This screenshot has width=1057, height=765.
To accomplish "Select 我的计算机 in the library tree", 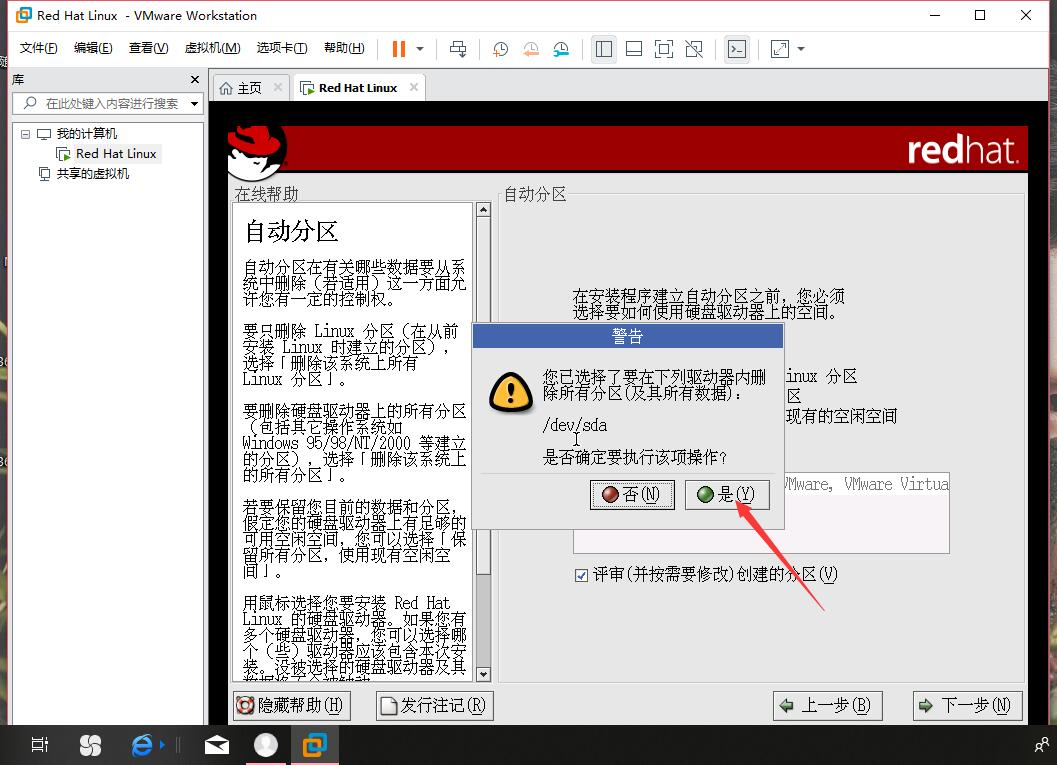I will point(86,133).
